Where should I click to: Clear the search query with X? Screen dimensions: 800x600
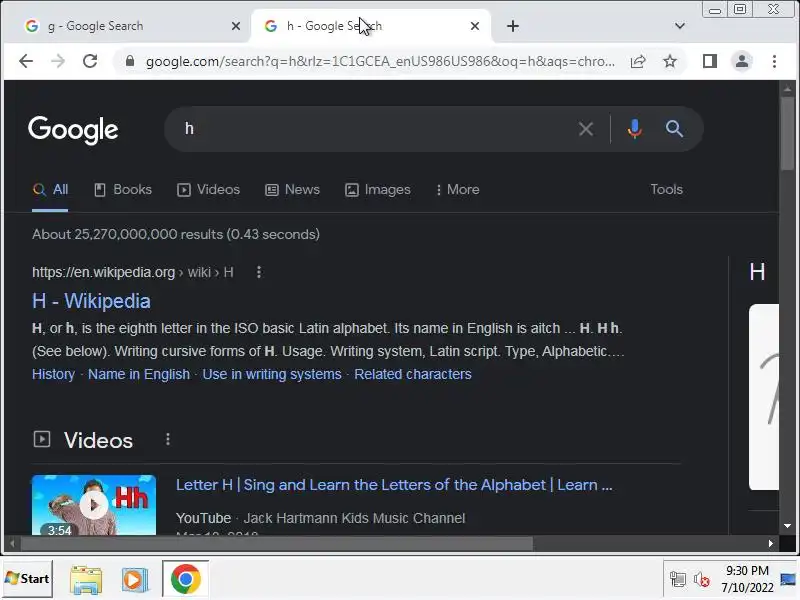[x=586, y=129]
